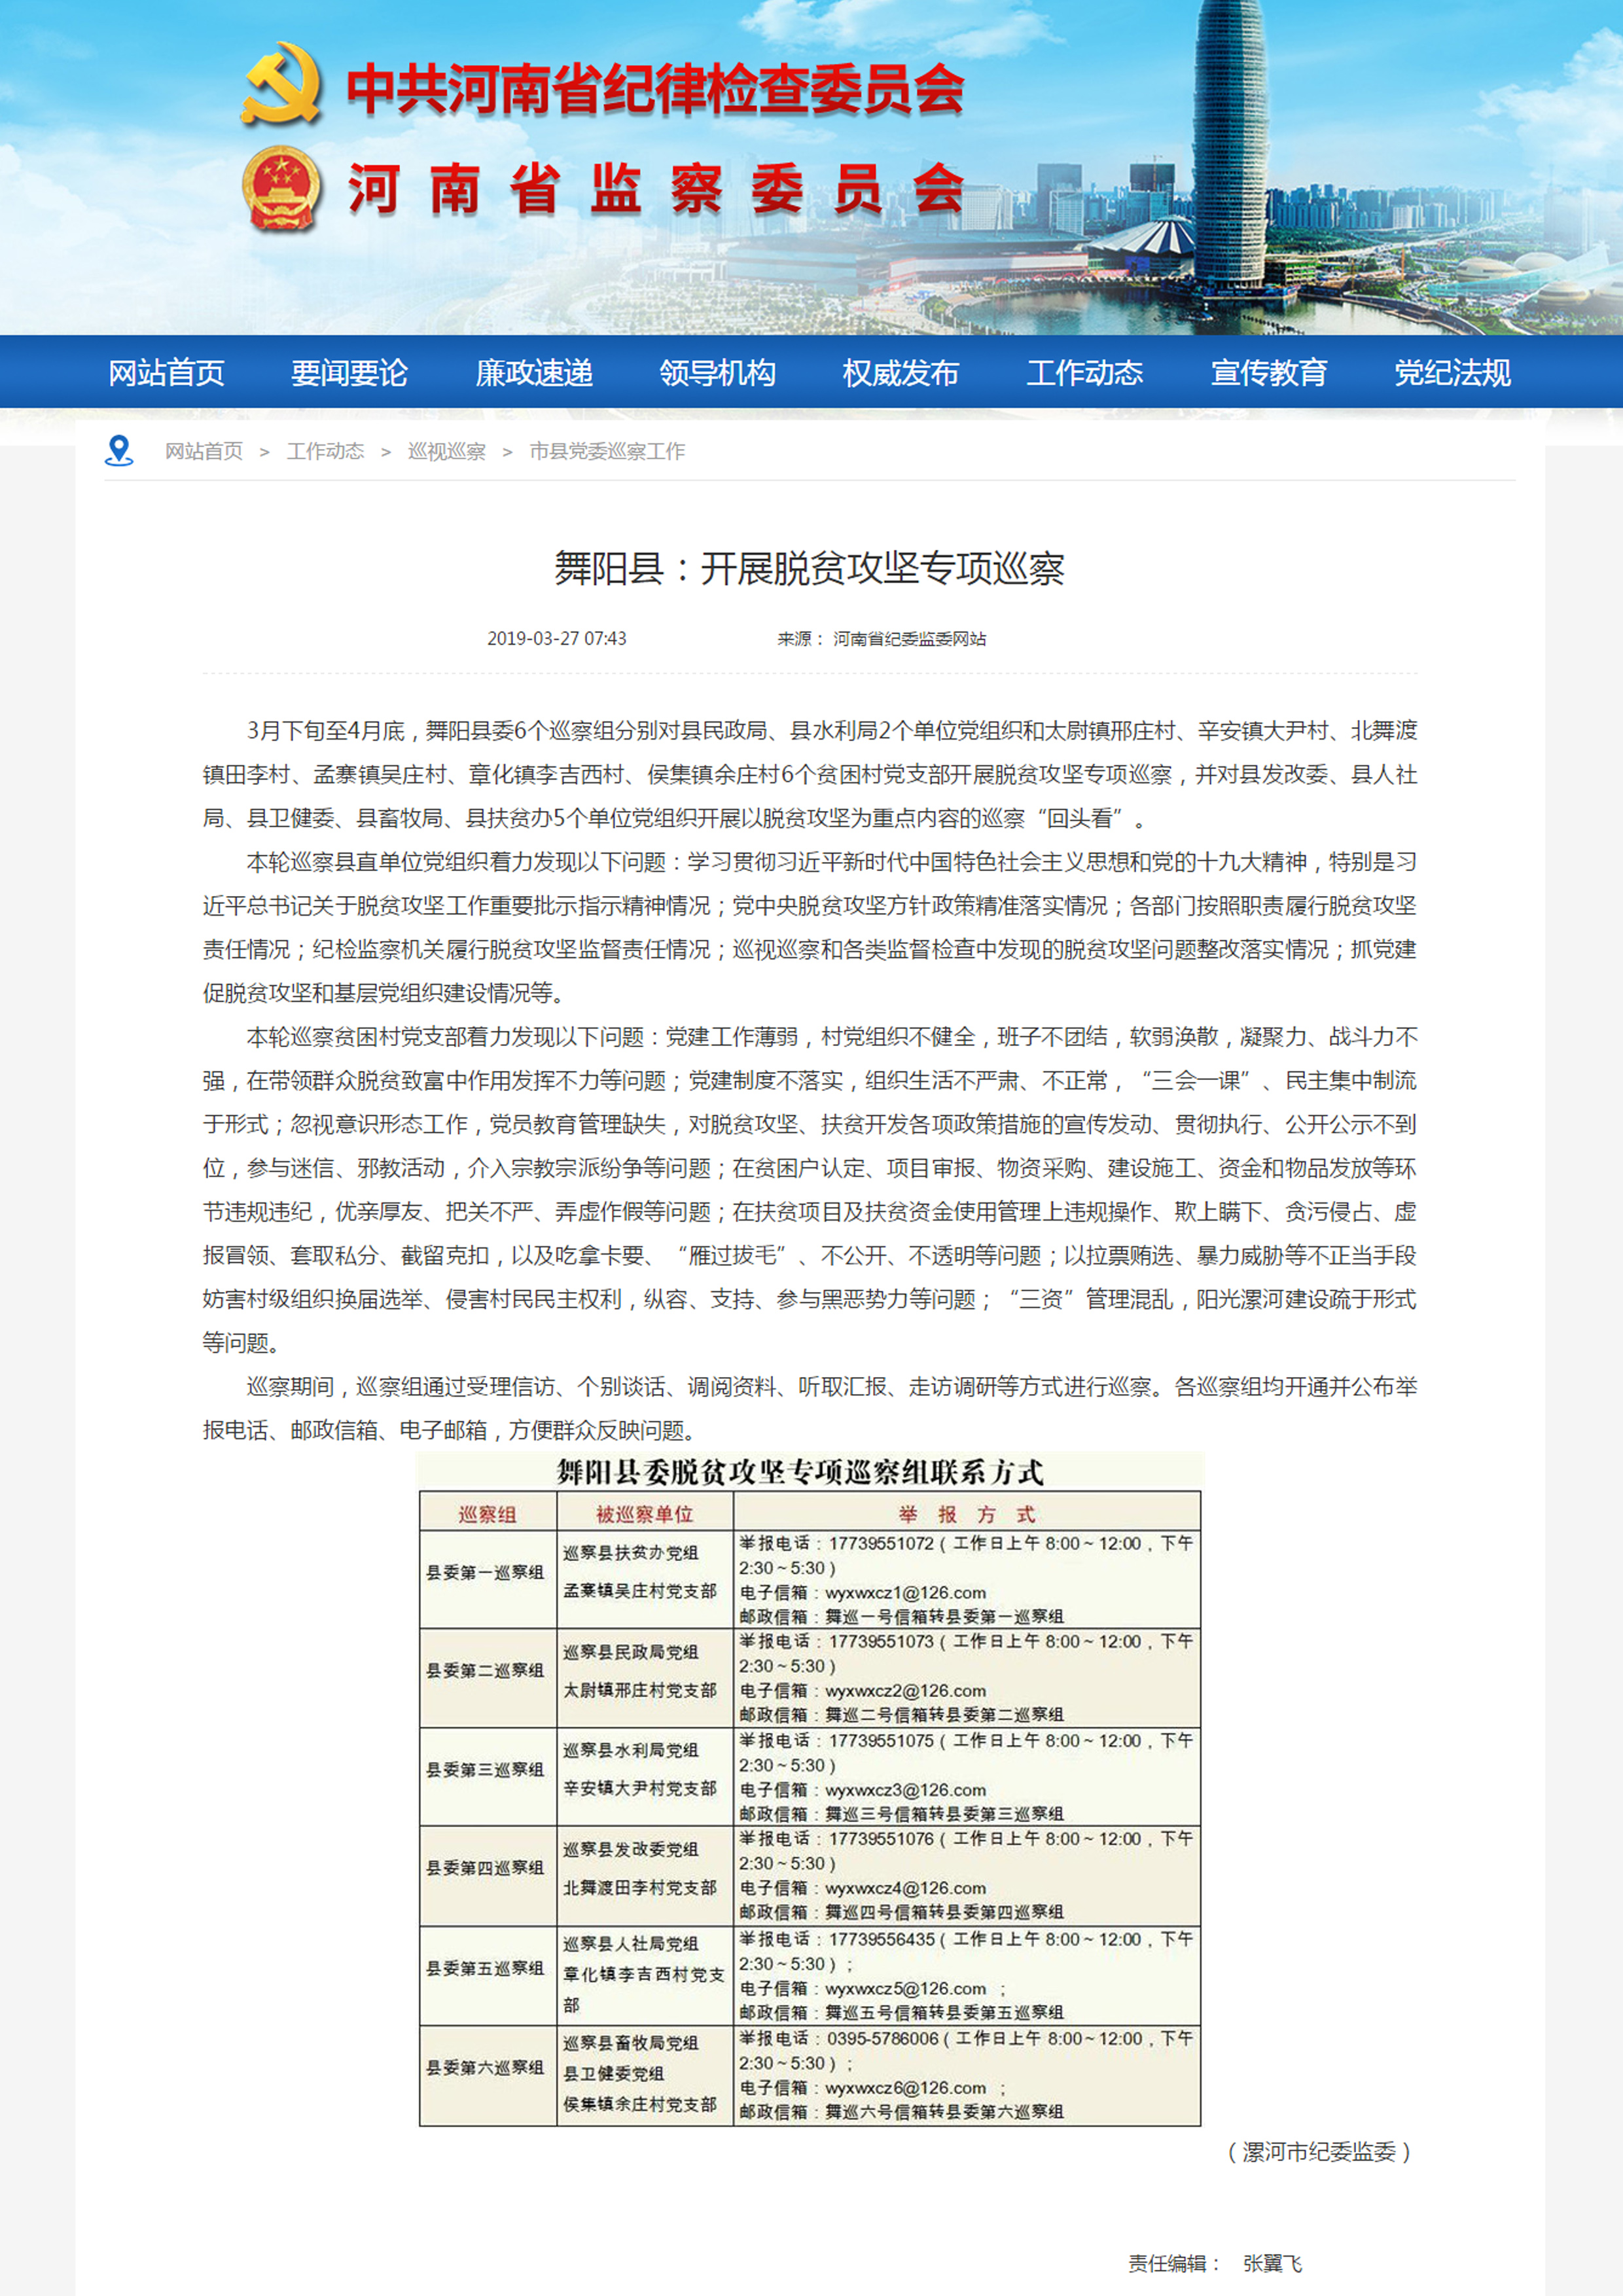
Task: Click the phone number 17739551072
Action: [x=881, y=1543]
